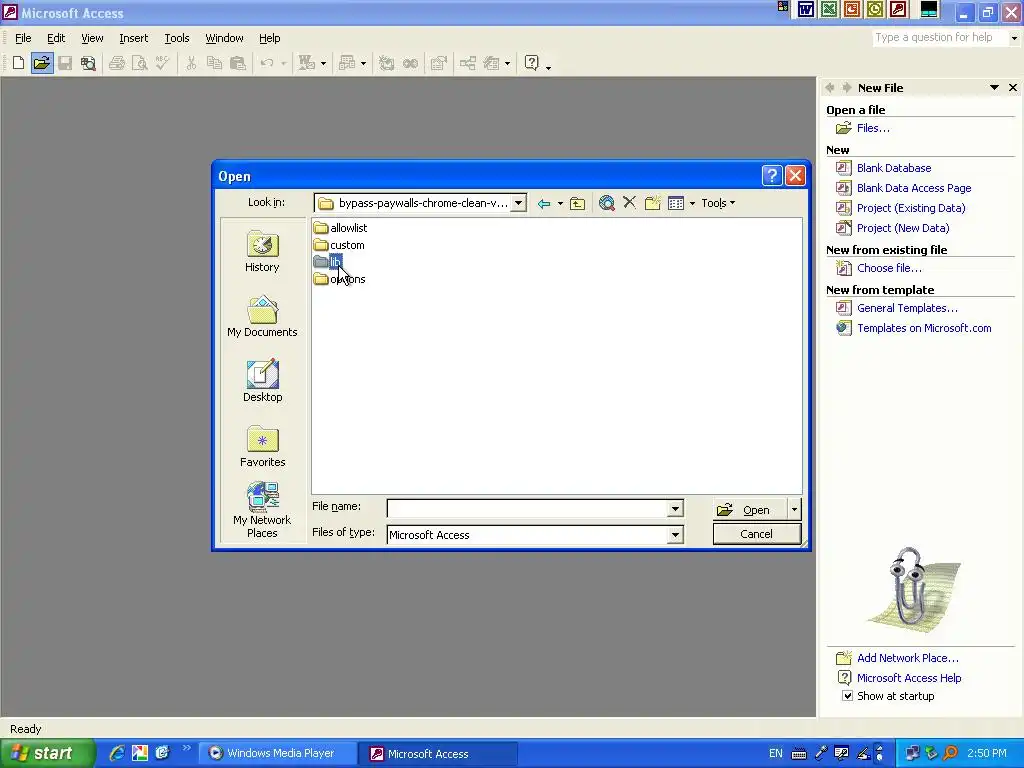Open the Edit menu
1024x768 pixels.
tap(56, 38)
